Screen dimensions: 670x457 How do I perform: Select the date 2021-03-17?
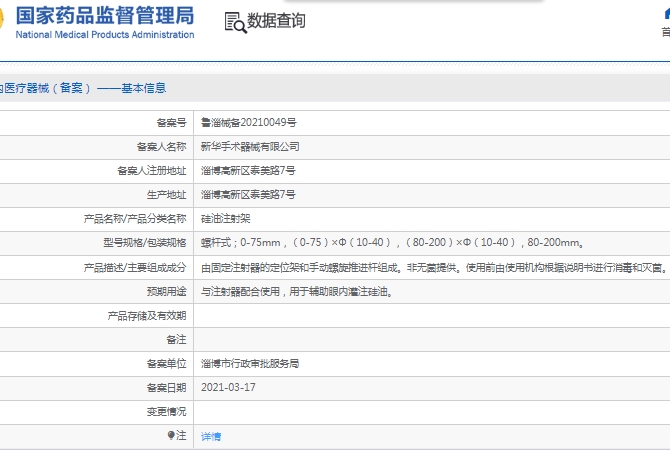click(228, 387)
